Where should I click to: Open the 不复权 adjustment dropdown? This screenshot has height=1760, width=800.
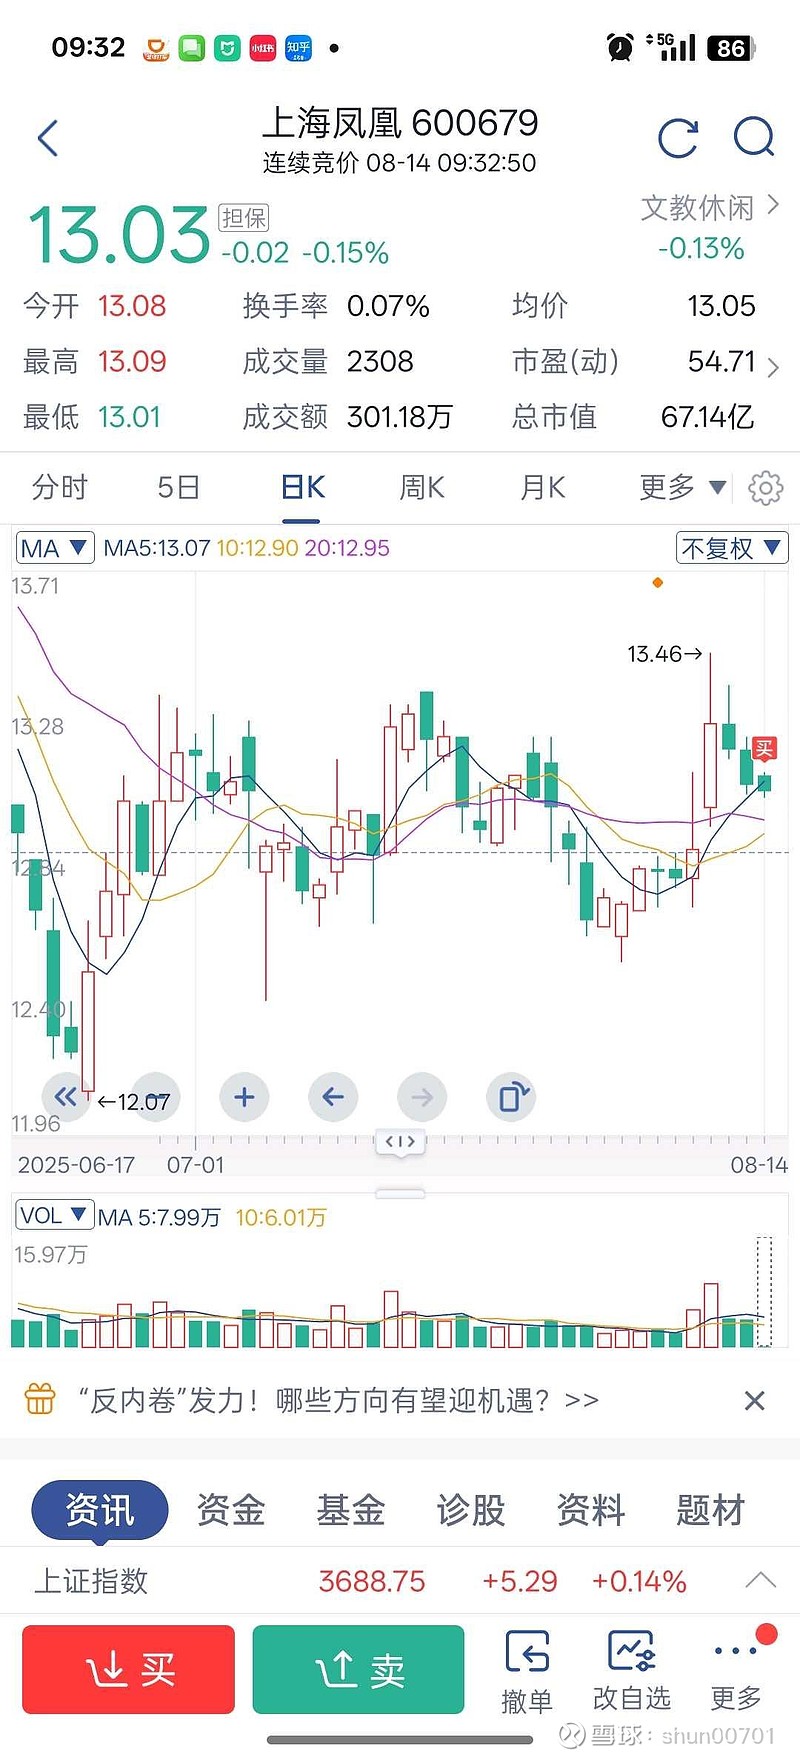coord(731,548)
